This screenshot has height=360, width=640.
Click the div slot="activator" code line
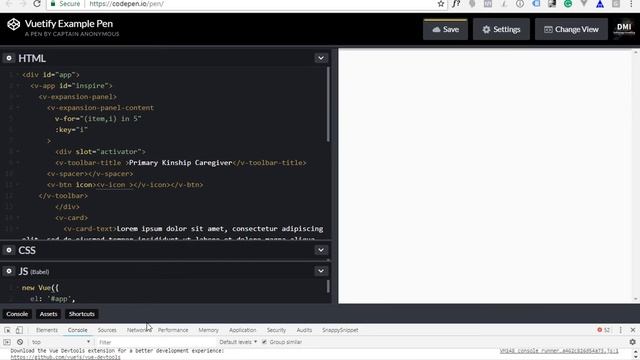[100, 151]
